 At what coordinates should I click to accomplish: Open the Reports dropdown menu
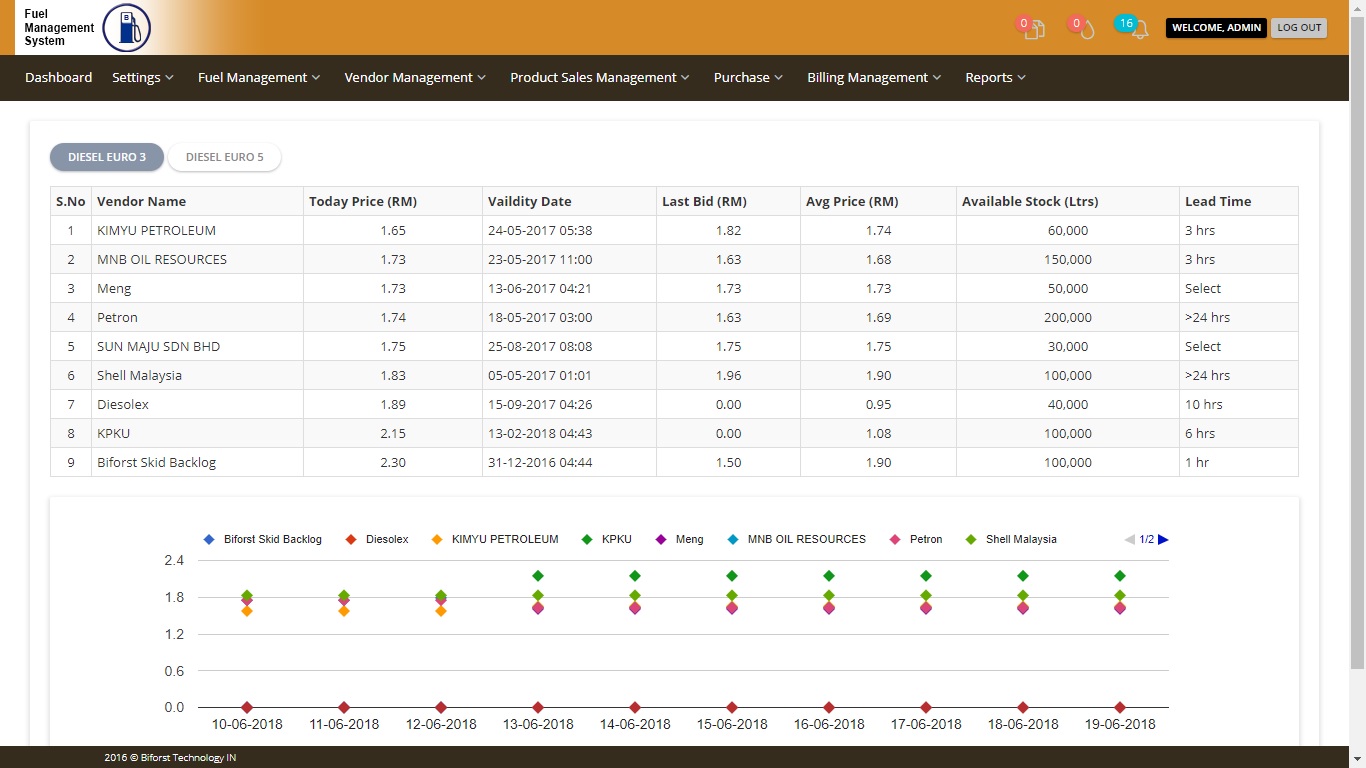click(x=995, y=78)
